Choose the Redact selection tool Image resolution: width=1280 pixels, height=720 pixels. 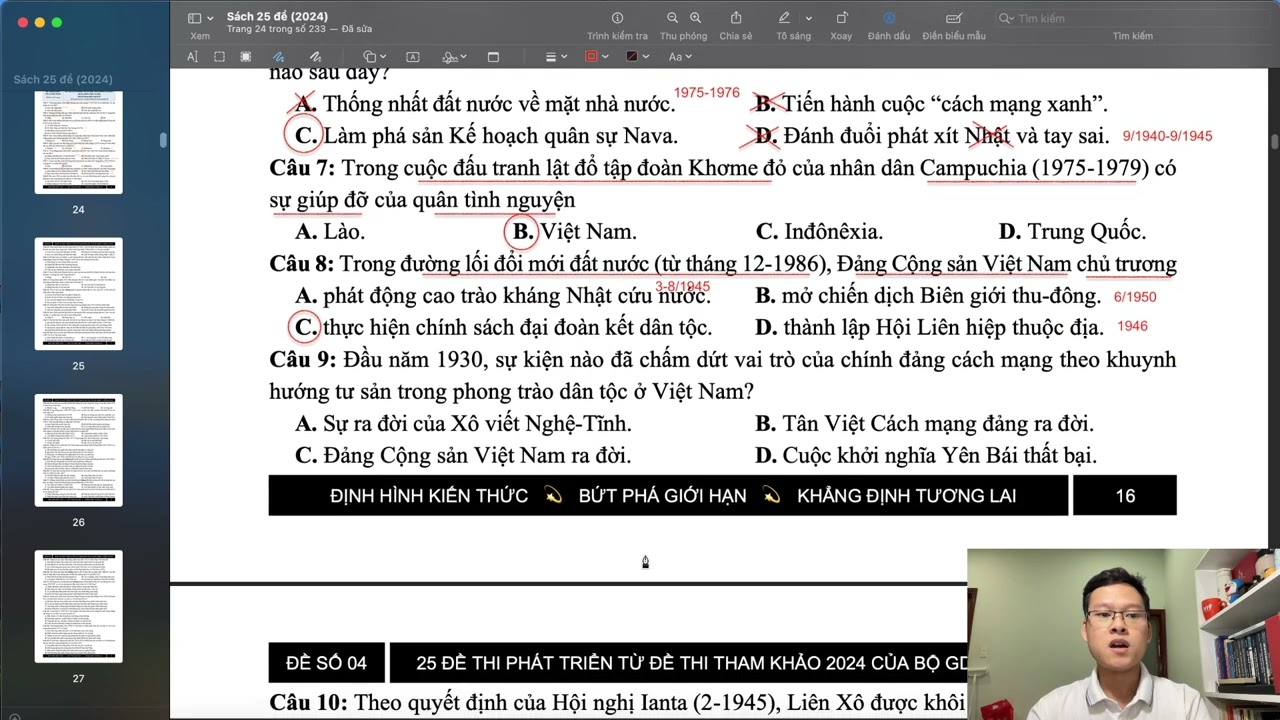coord(246,57)
